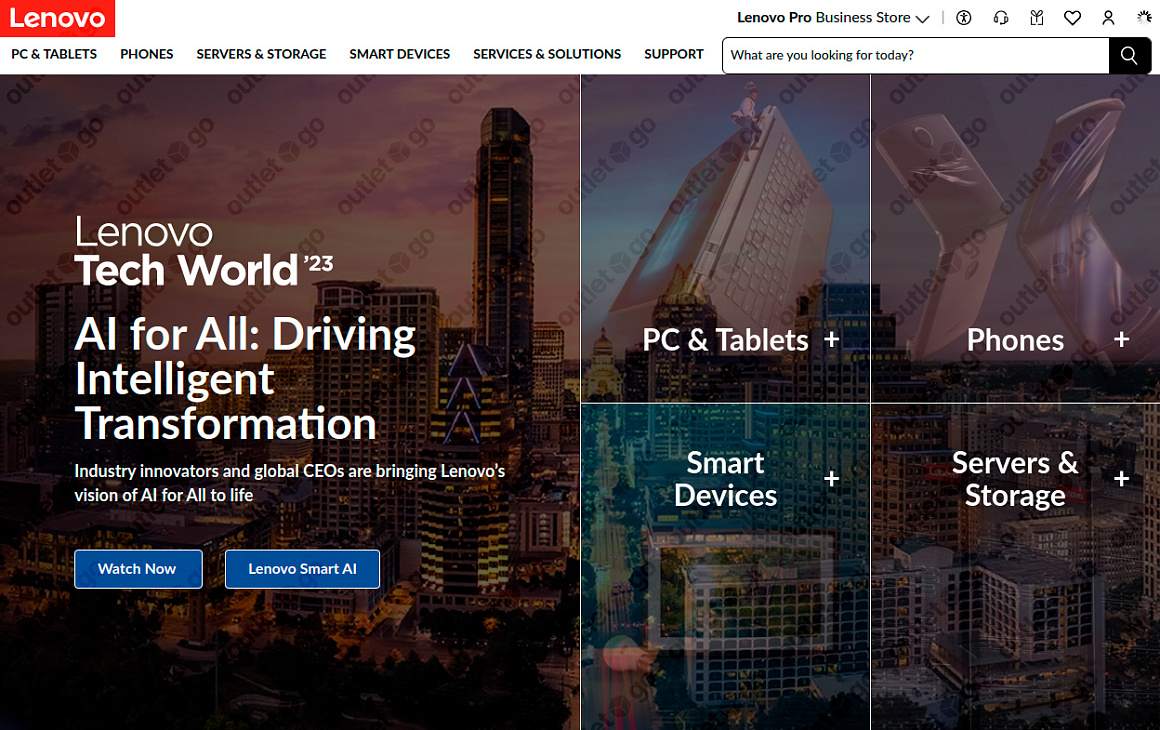Open the SUPPORT menu
Viewport: 1160px width, 730px height.
[x=673, y=54]
